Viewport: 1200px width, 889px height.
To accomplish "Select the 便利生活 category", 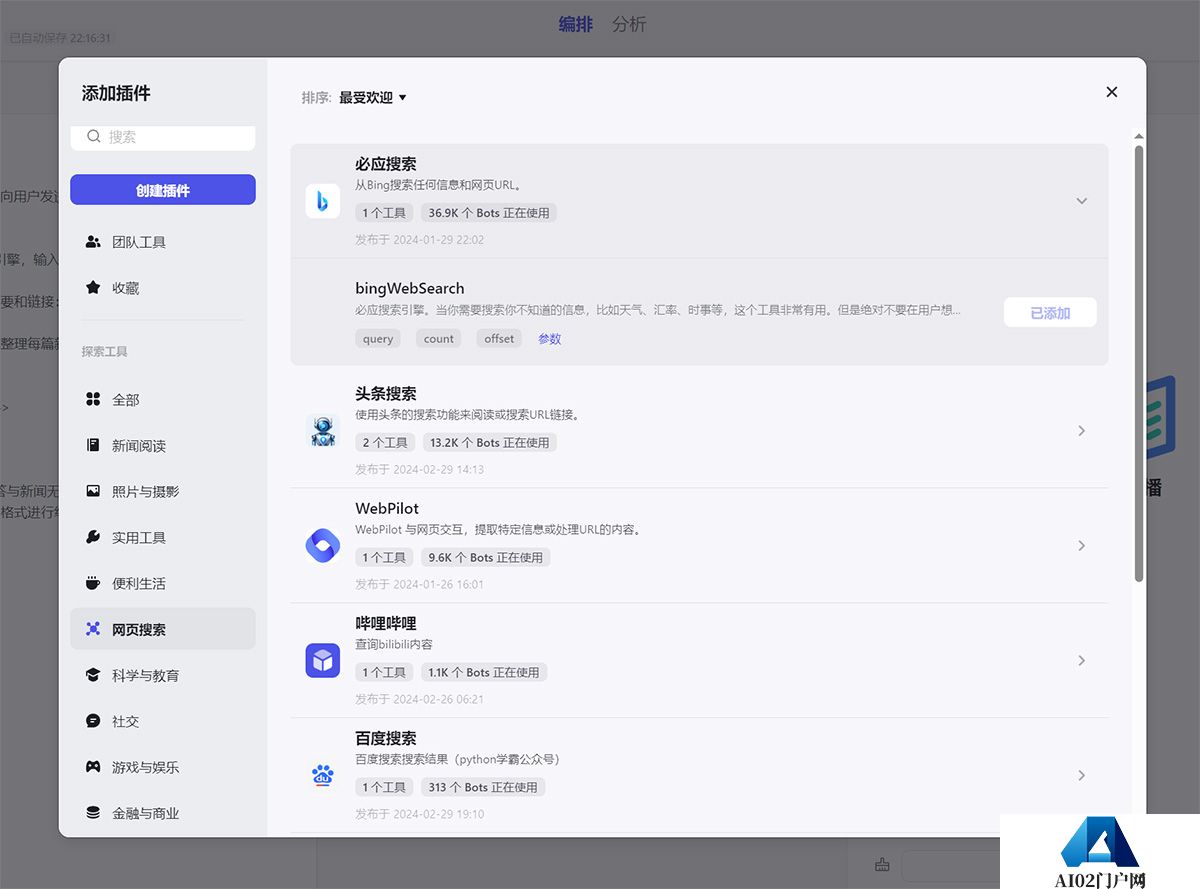I will pos(163,584).
